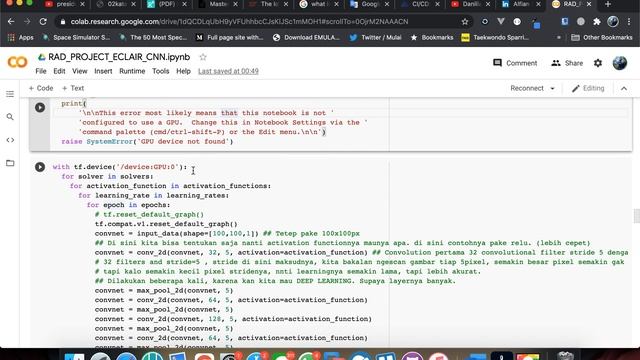Show more bookmarks via double chevron
The width and height of the screenshot is (640, 360).
coord(558,38)
